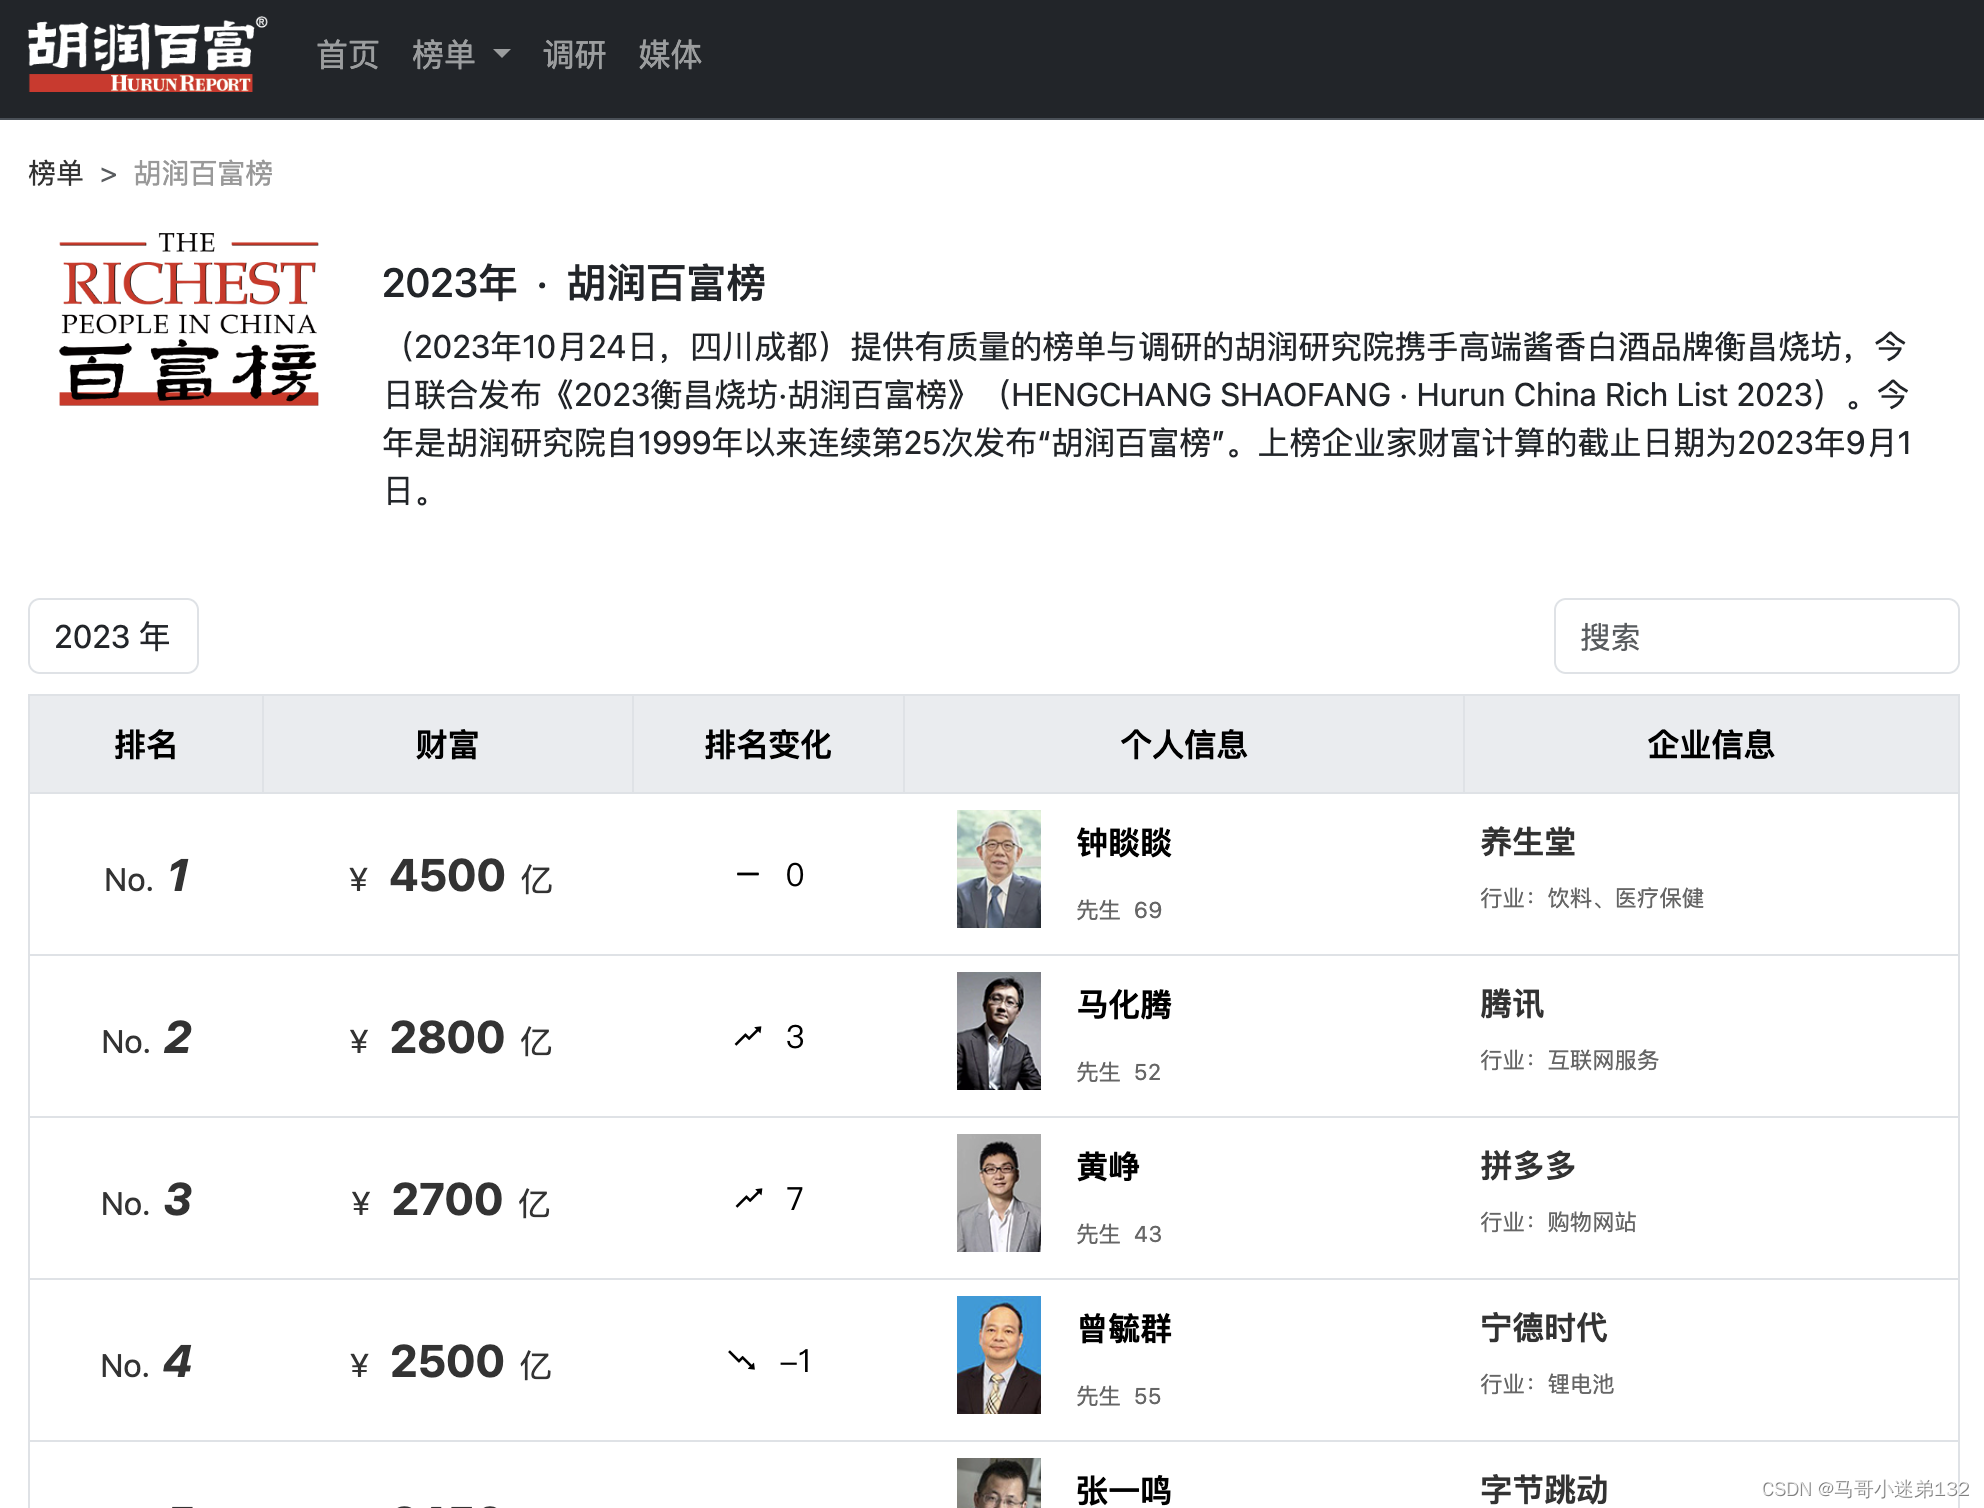Viewport: 1984px width, 1508px height.
Task: Click the name 曾毓群
Action: (1124, 1329)
